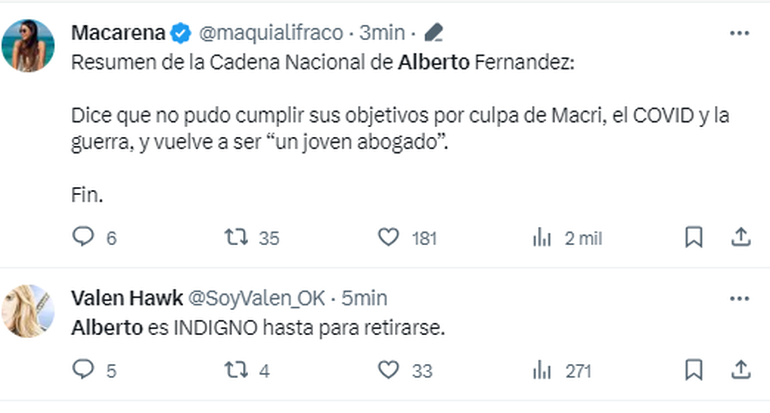Open more options for Macarena's tweet

coord(739,33)
